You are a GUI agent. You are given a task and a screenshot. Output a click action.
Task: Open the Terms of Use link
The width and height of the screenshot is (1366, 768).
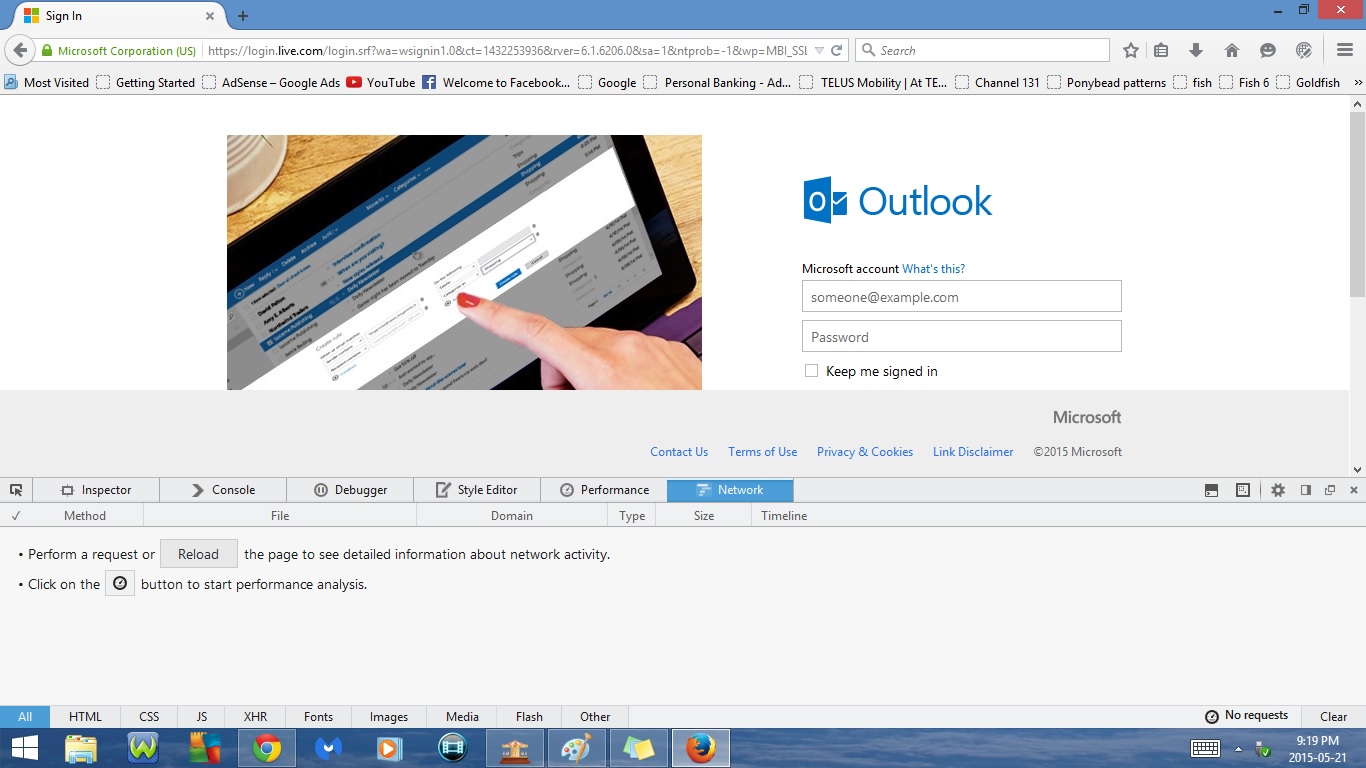[762, 452]
